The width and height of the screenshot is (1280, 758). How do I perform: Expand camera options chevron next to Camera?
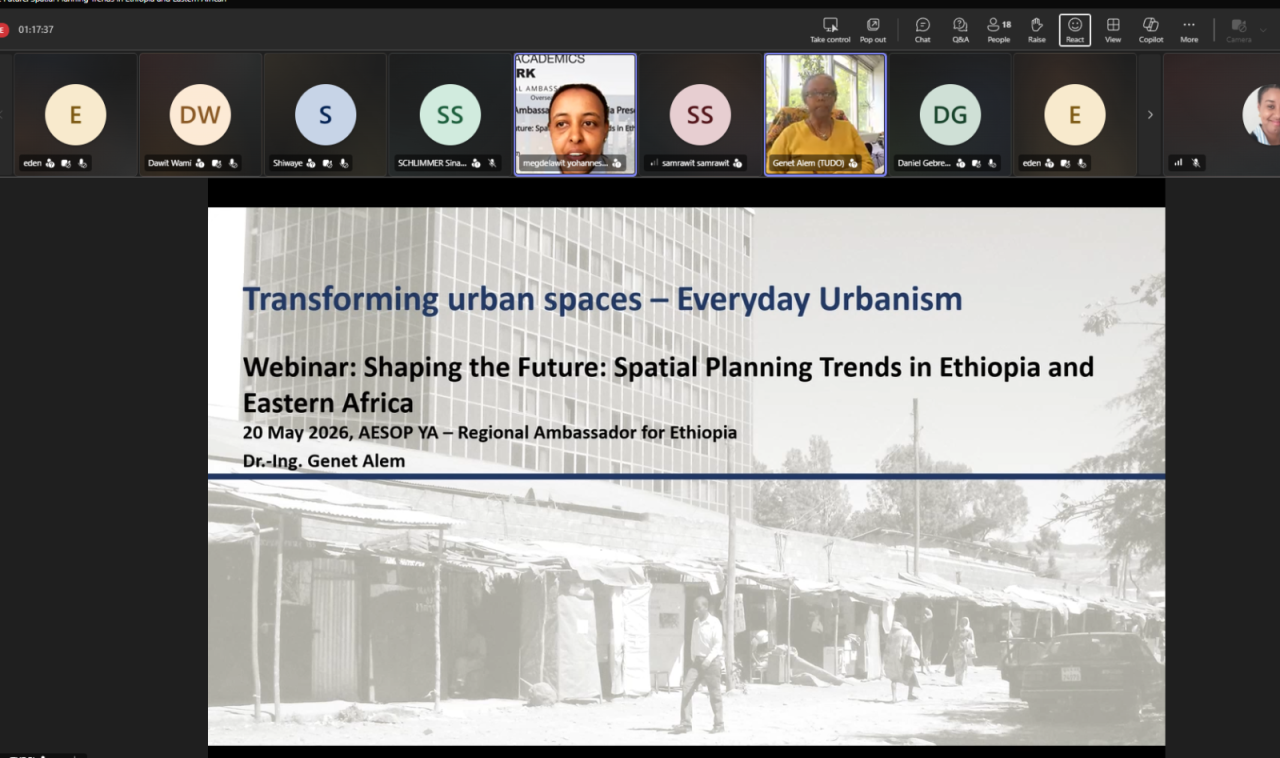coord(1264,30)
